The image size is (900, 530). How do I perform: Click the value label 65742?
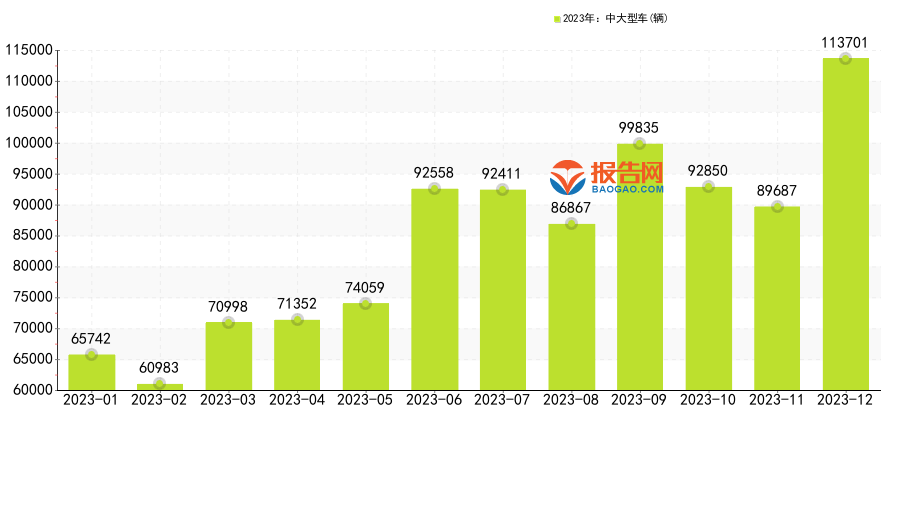[x=91, y=339]
